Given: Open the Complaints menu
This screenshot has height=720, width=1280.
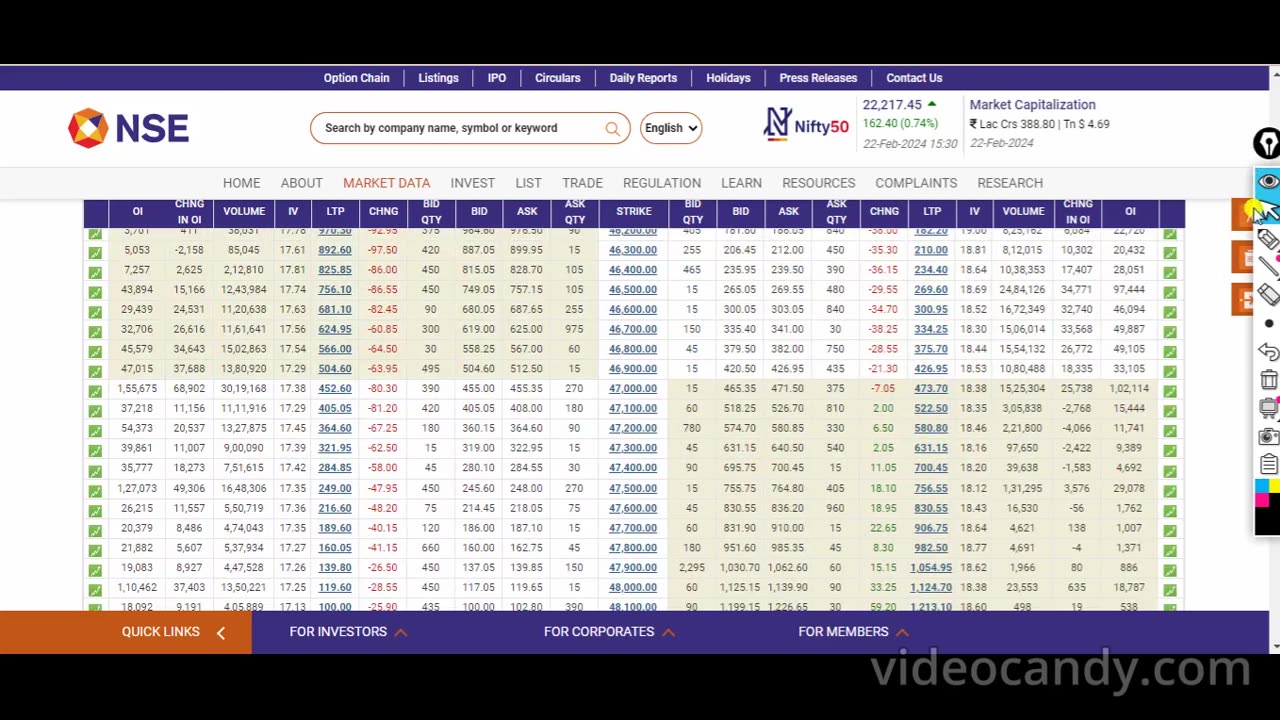Looking at the screenshot, I should pos(916,183).
